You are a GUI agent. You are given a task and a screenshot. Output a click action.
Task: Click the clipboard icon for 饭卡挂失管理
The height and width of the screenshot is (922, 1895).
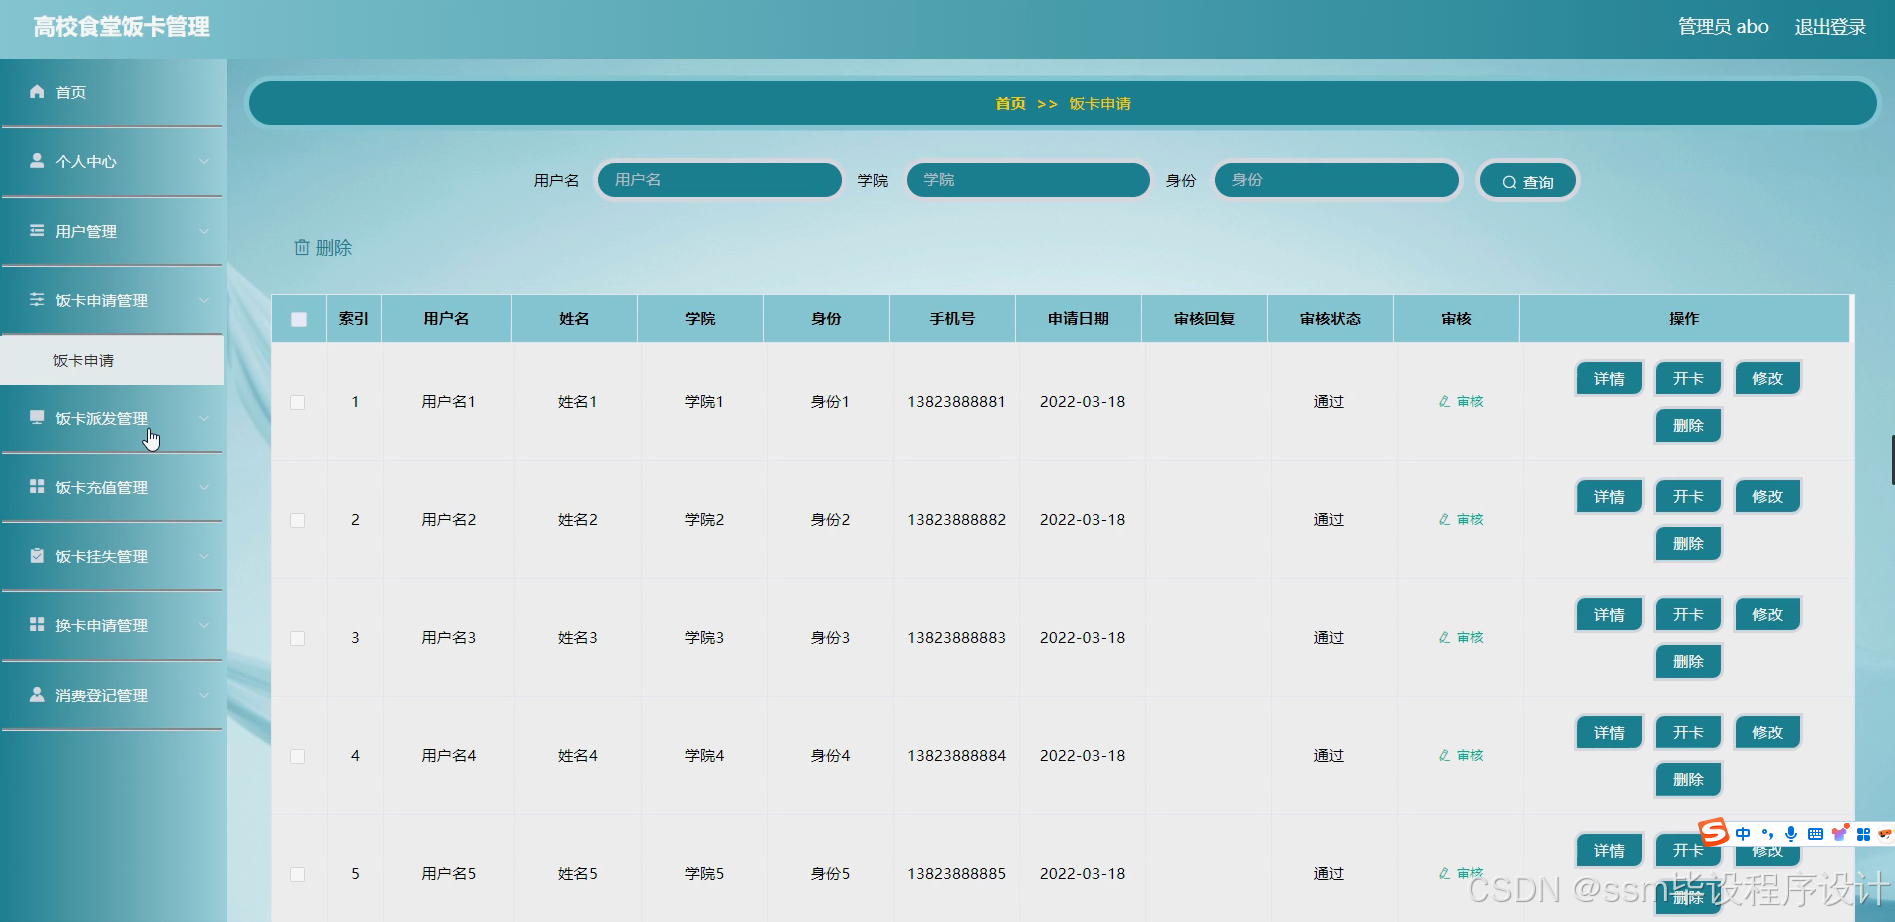(x=37, y=556)
